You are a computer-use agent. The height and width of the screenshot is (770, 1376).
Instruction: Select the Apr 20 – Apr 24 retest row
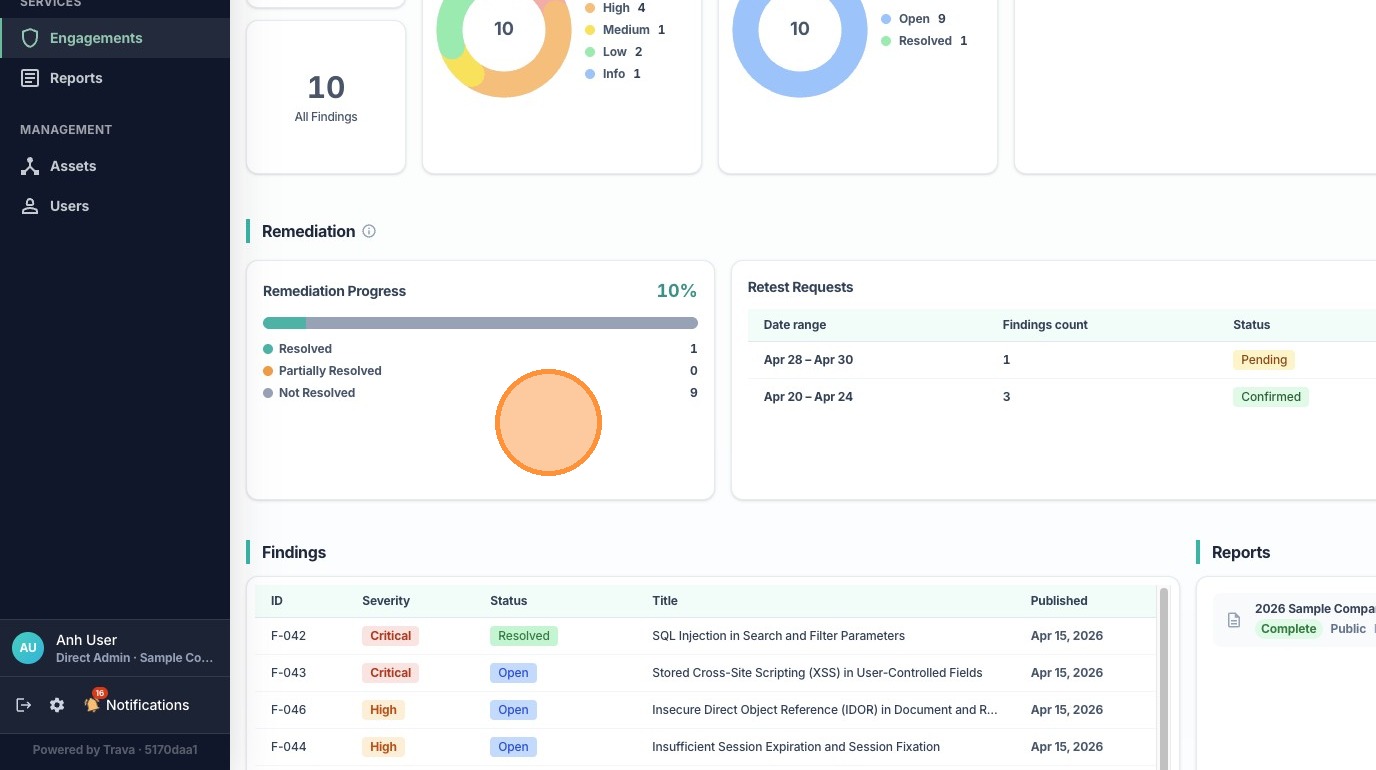point(808,397)
